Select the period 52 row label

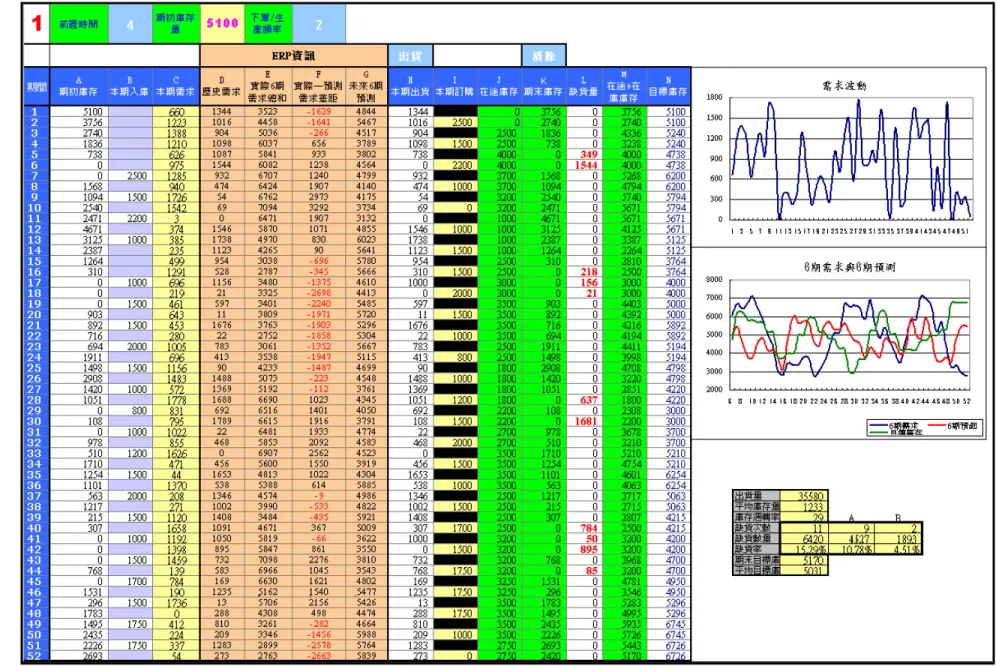(36, 656)
